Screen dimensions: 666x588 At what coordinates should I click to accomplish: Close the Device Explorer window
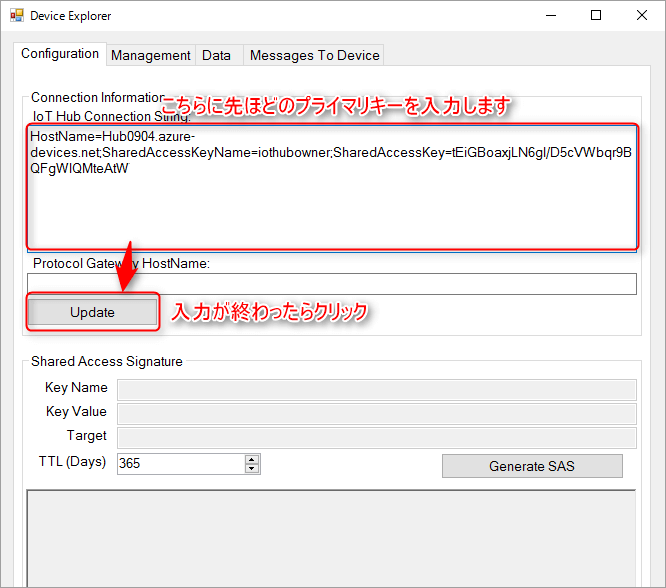[642, 16]
